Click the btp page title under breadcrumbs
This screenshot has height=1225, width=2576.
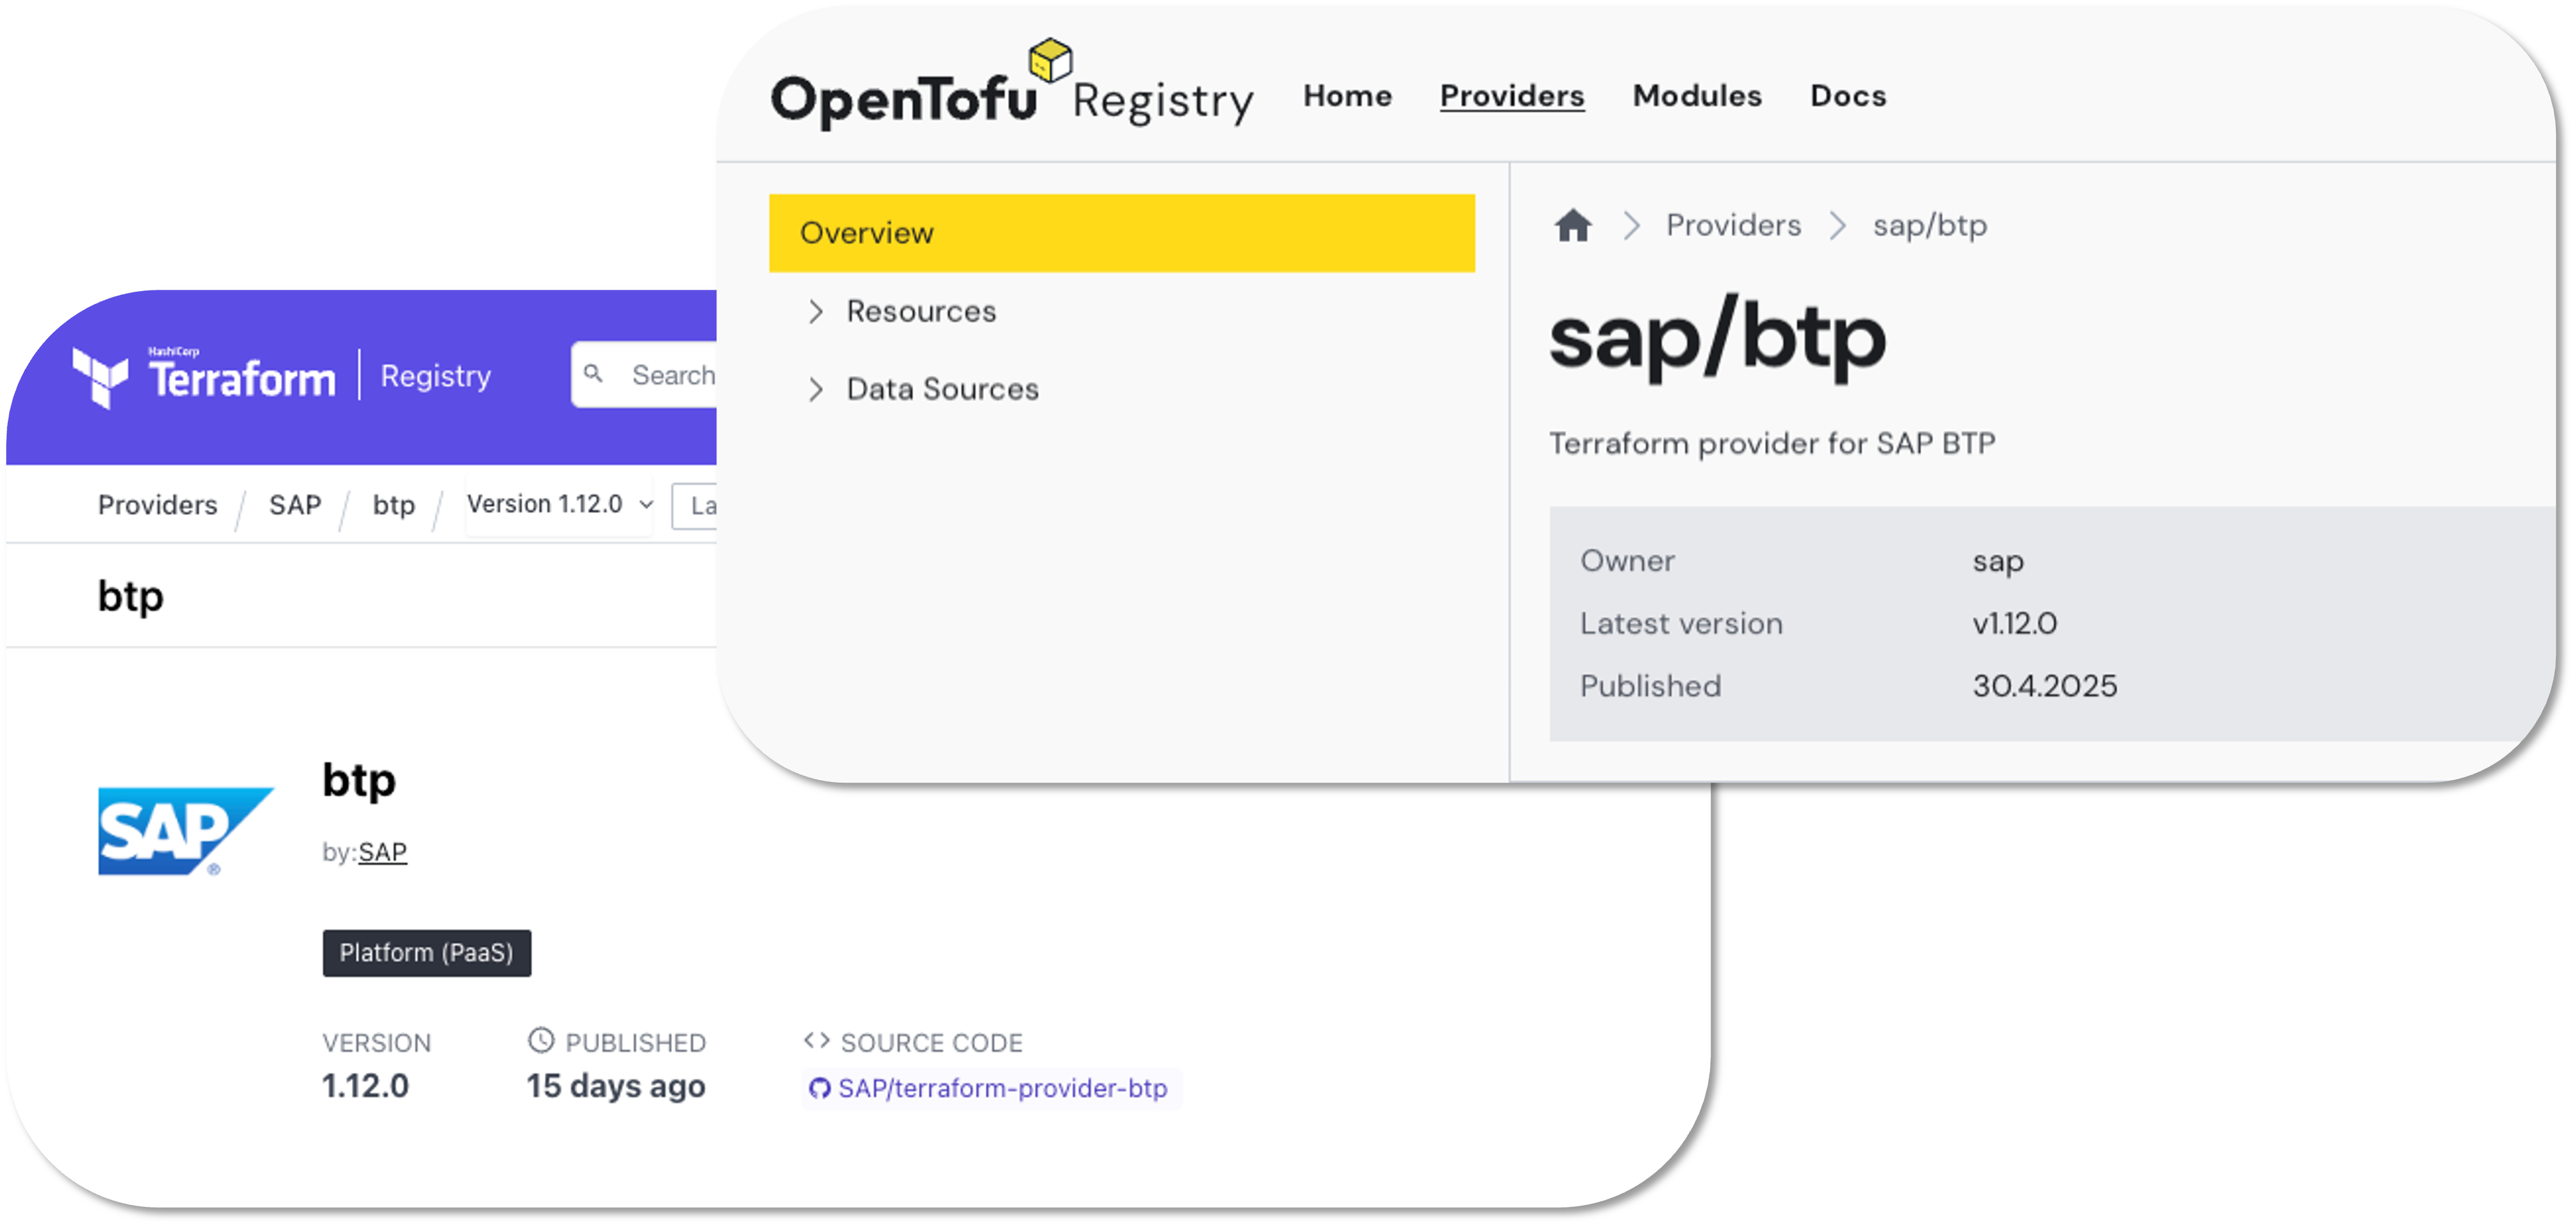point(130,597)
